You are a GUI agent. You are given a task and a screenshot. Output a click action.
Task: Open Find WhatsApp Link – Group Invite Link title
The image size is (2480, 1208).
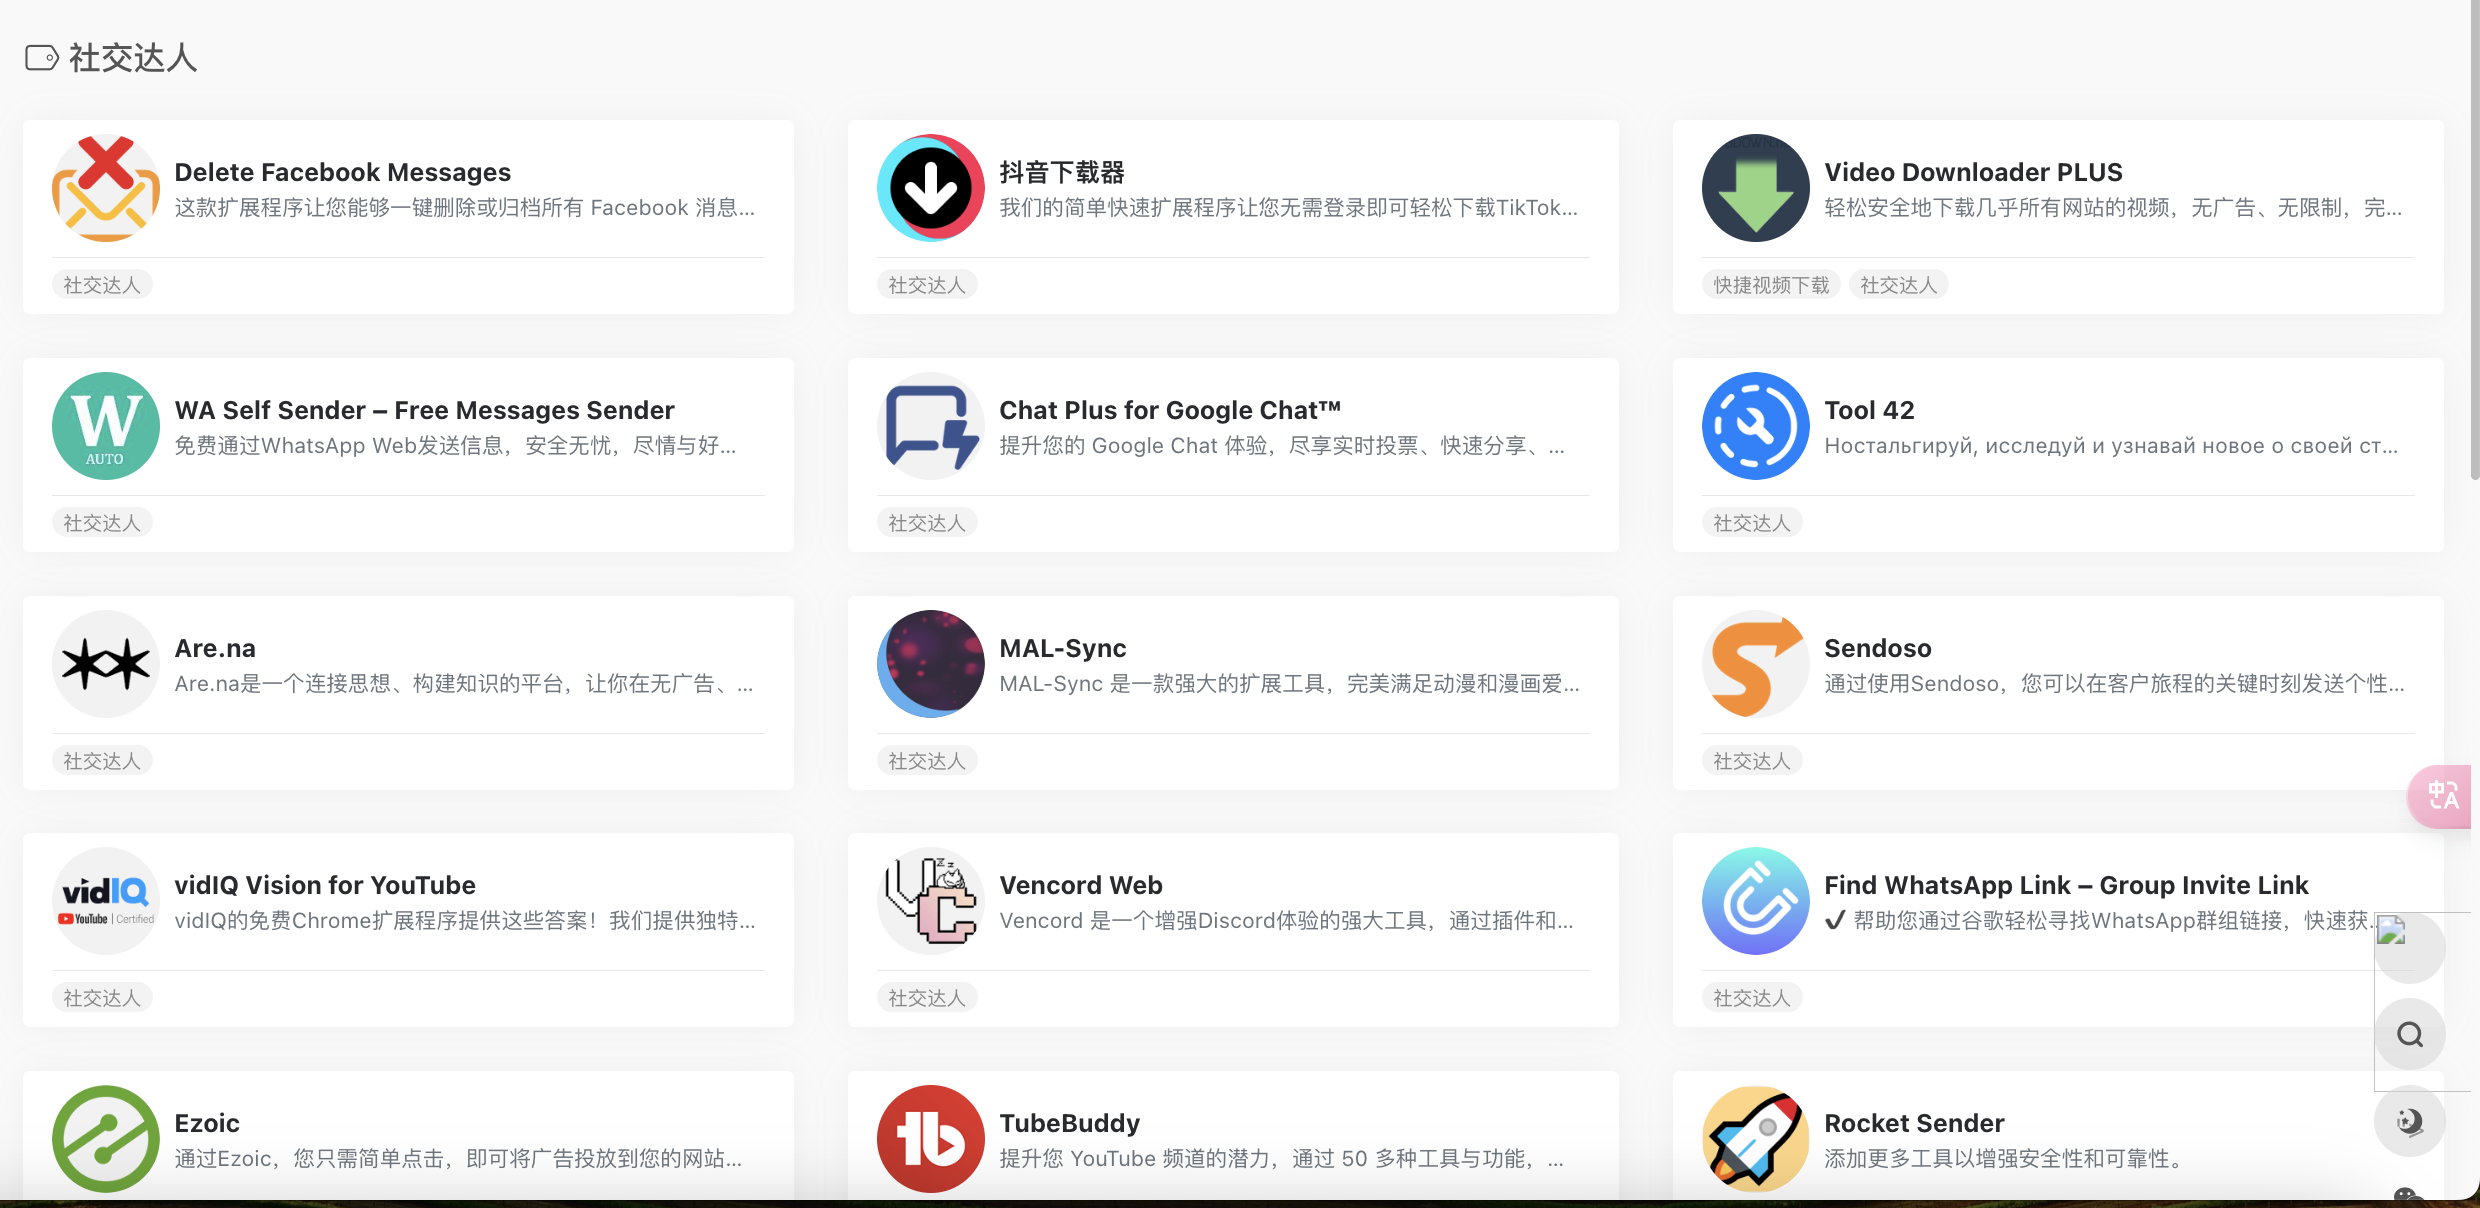coord(2066,885)
